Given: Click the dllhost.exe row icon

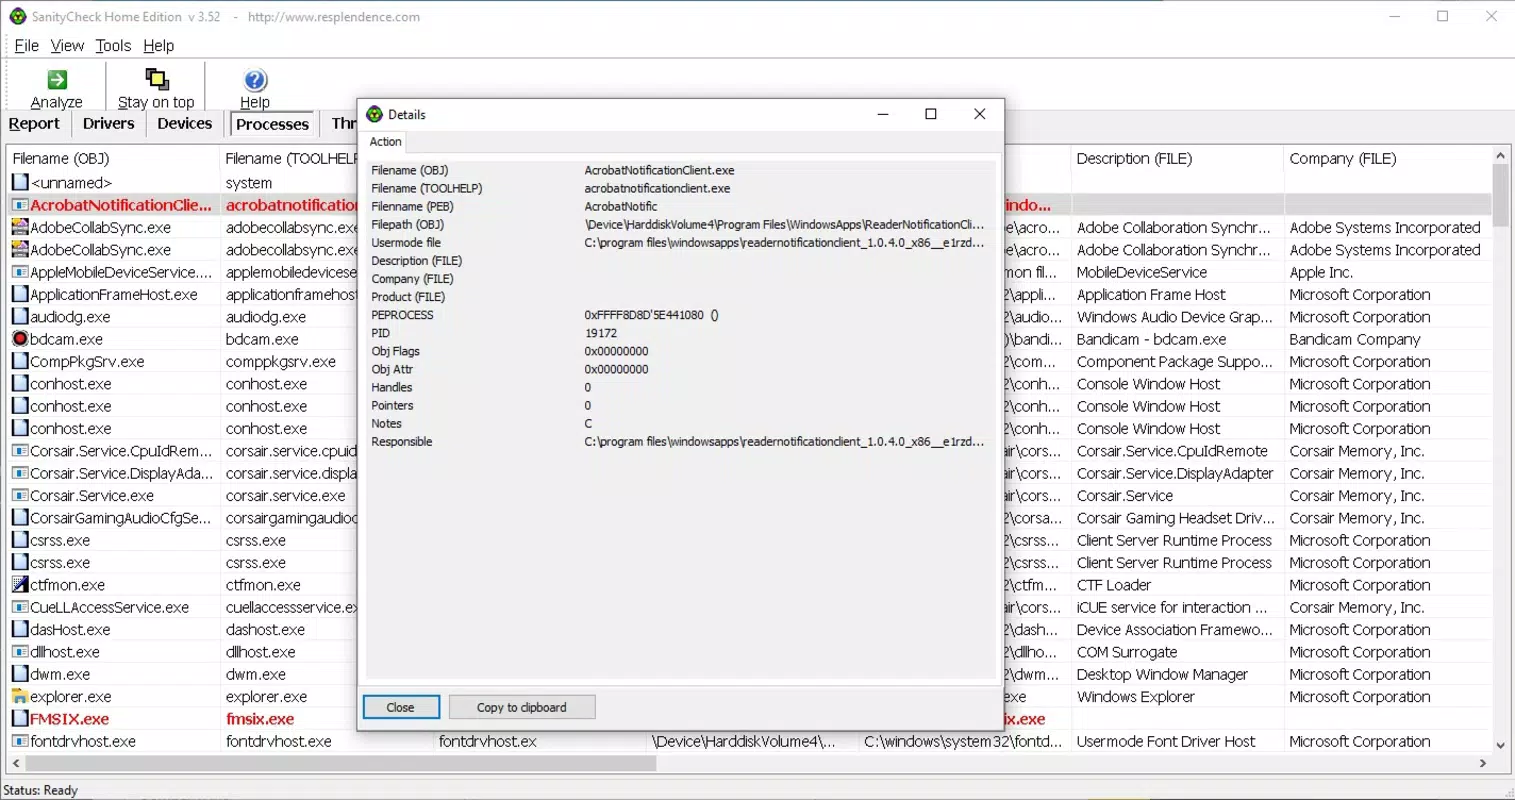Looking at the screenshot, I should point(20,652).
